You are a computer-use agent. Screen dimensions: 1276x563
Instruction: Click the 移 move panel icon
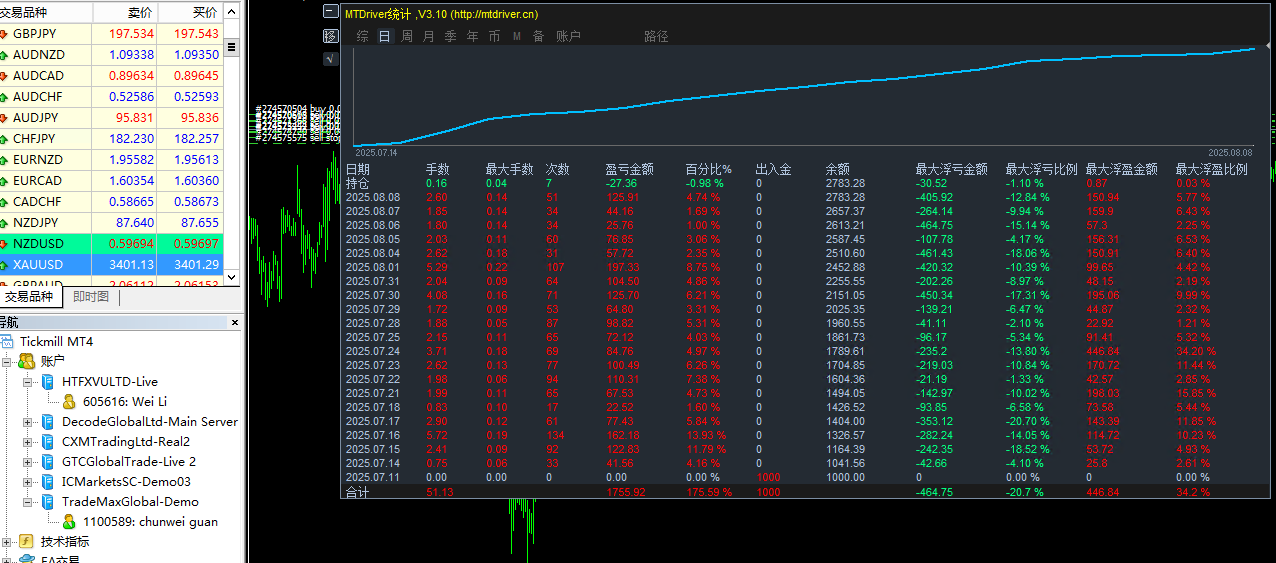click(x=331, y=36)
